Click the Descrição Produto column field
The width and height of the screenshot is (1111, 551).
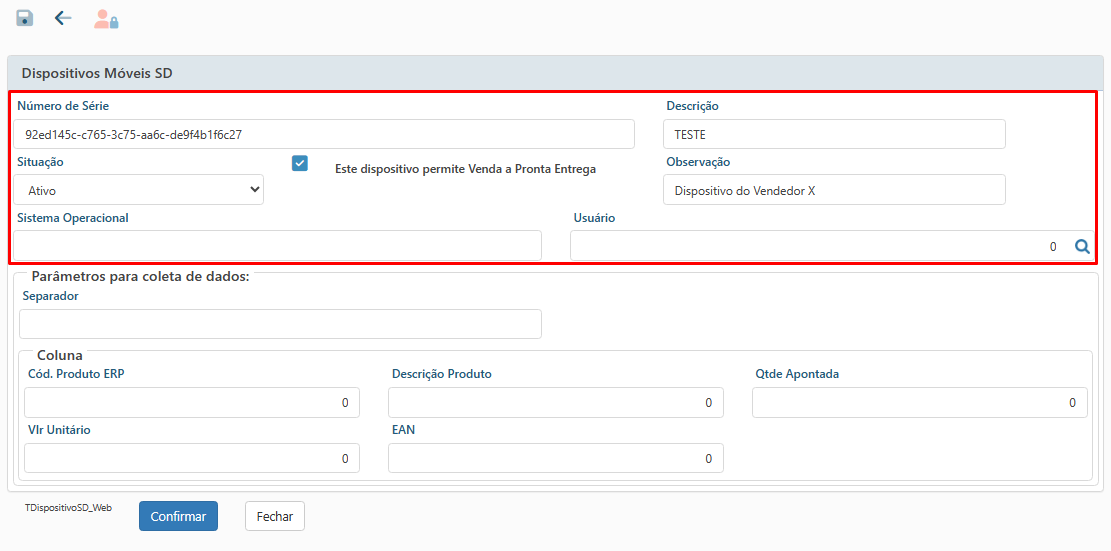point(556,402)
